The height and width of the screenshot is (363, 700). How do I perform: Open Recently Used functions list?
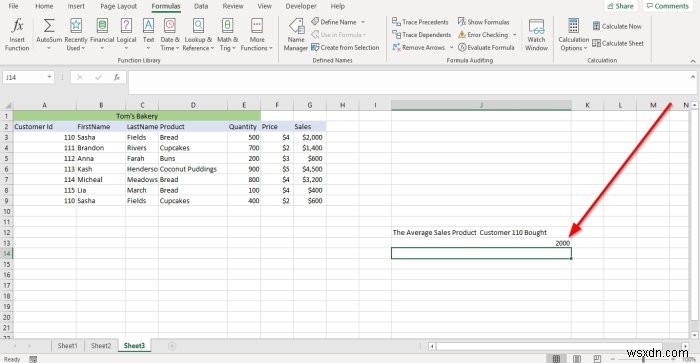(x=76, y=35)
